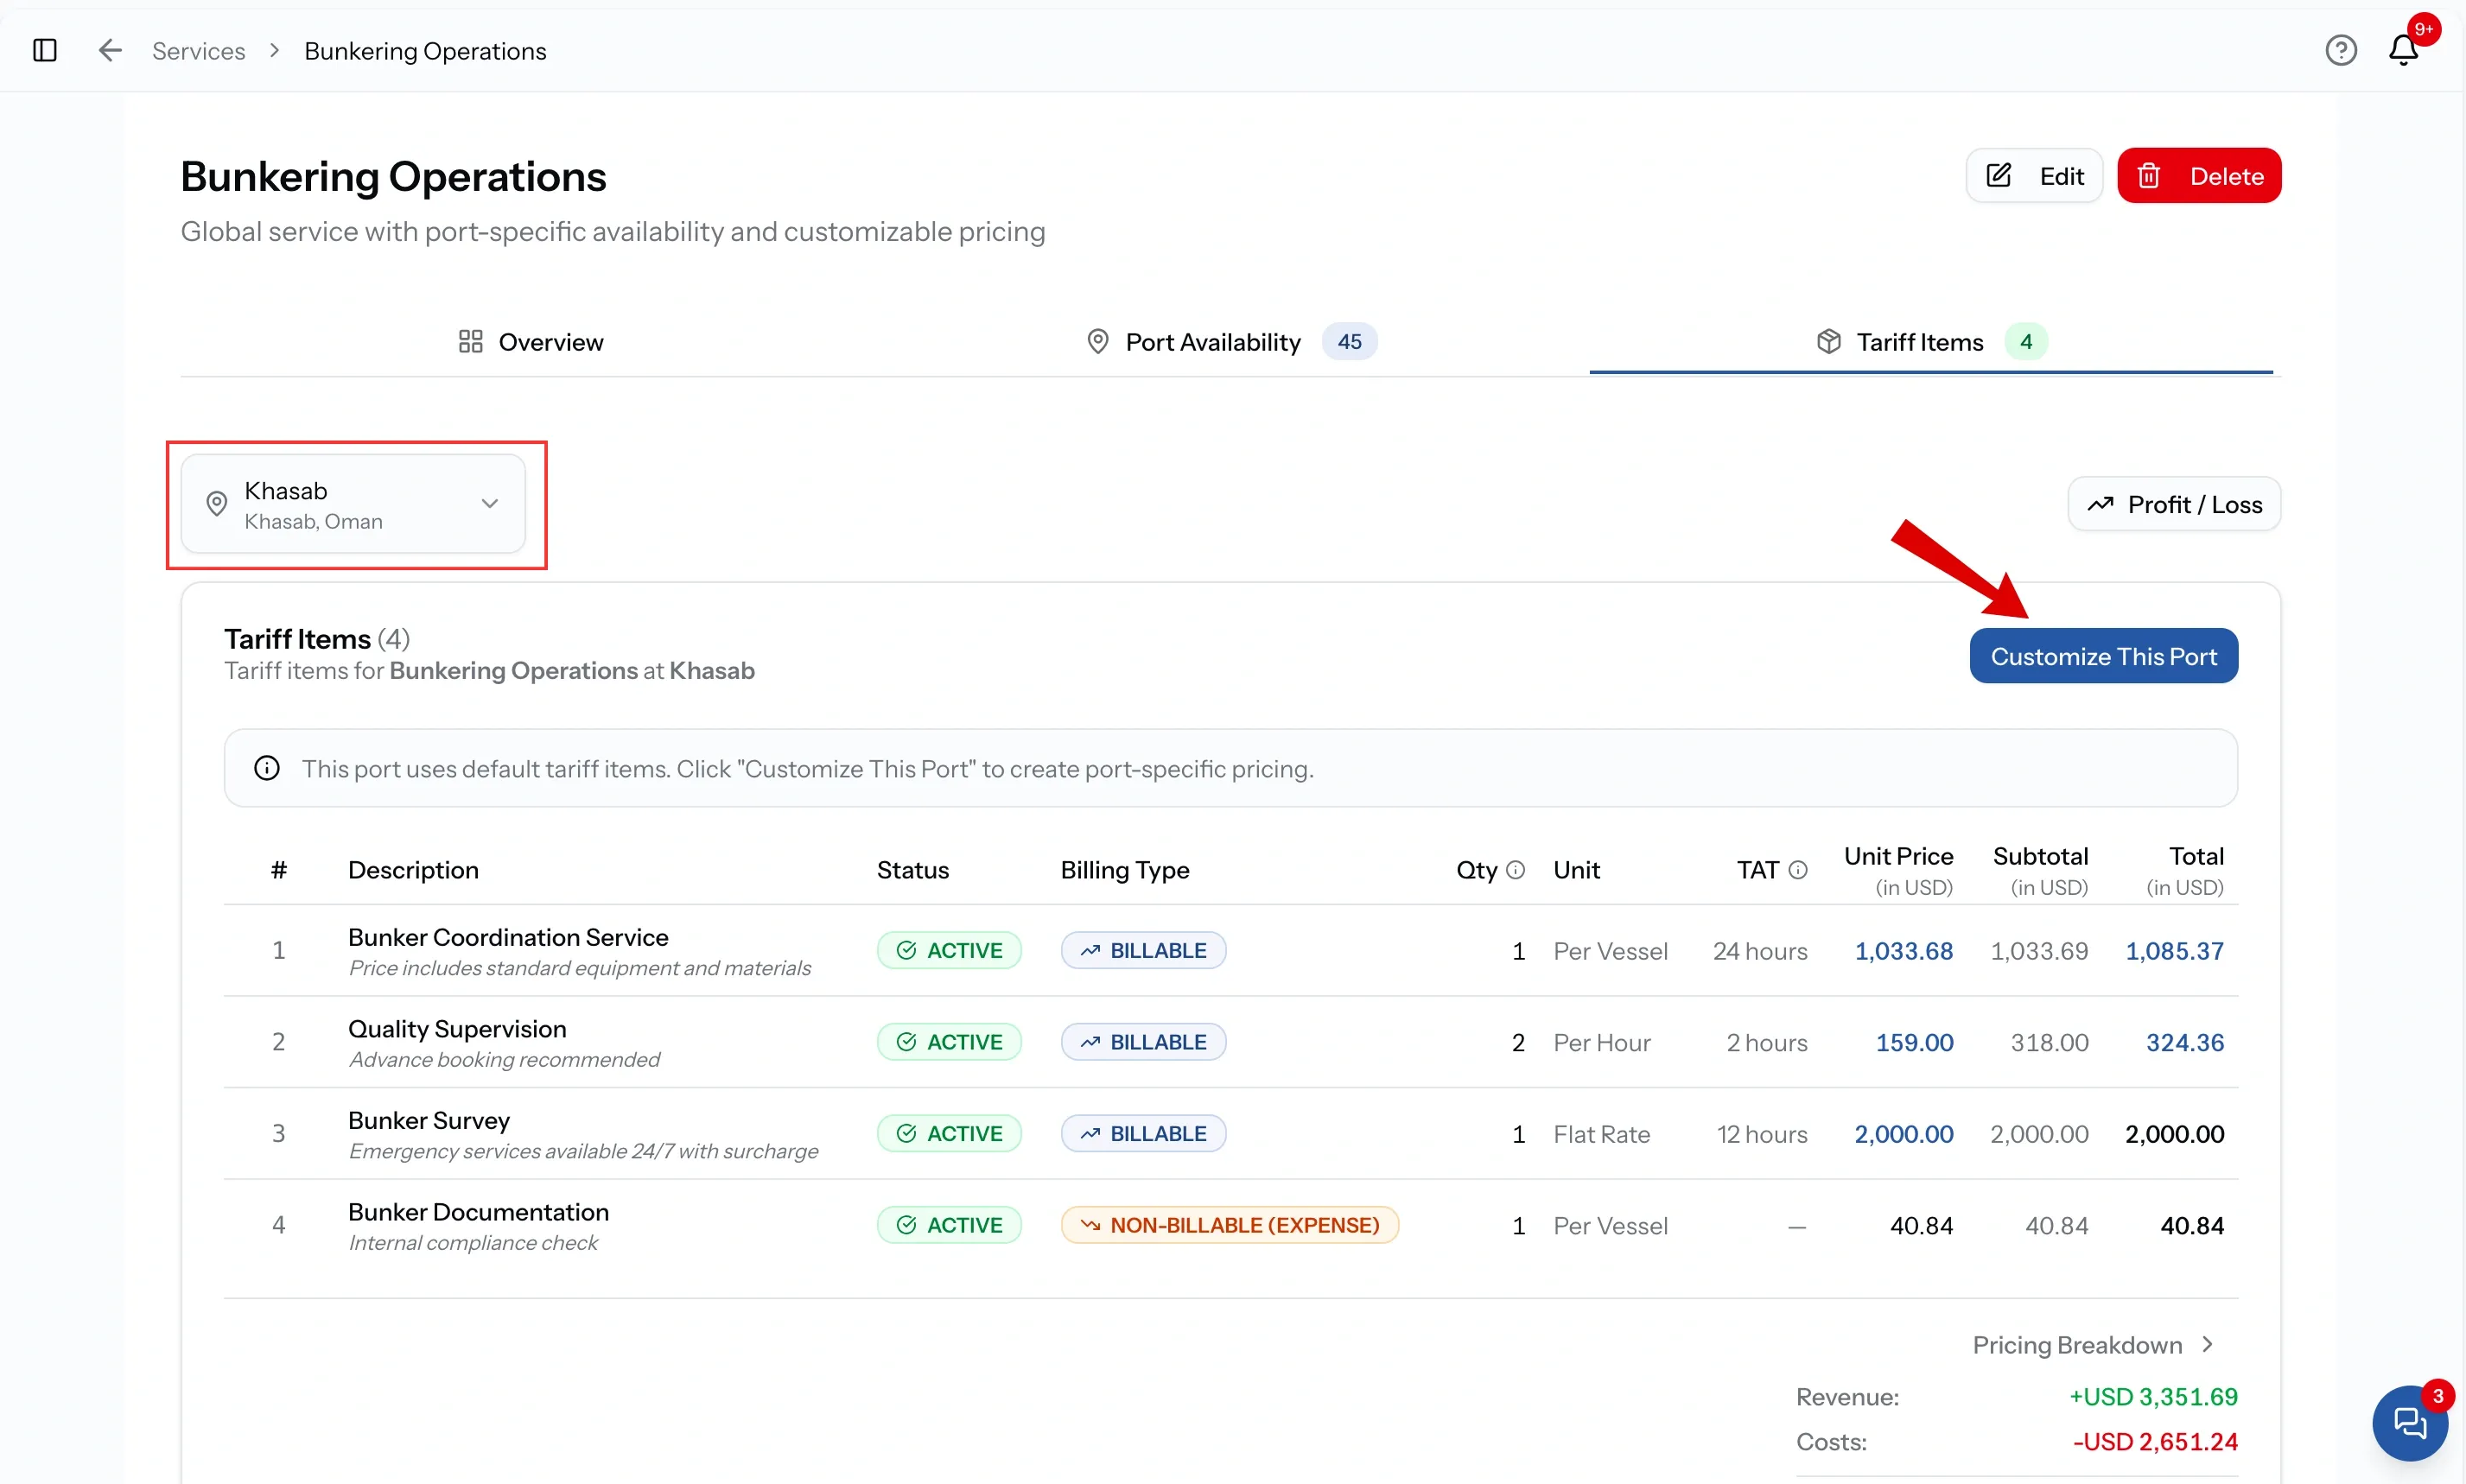Click the Edit button
The width and height of the screenshot is (2466, 1484).
pos(2033,176)
